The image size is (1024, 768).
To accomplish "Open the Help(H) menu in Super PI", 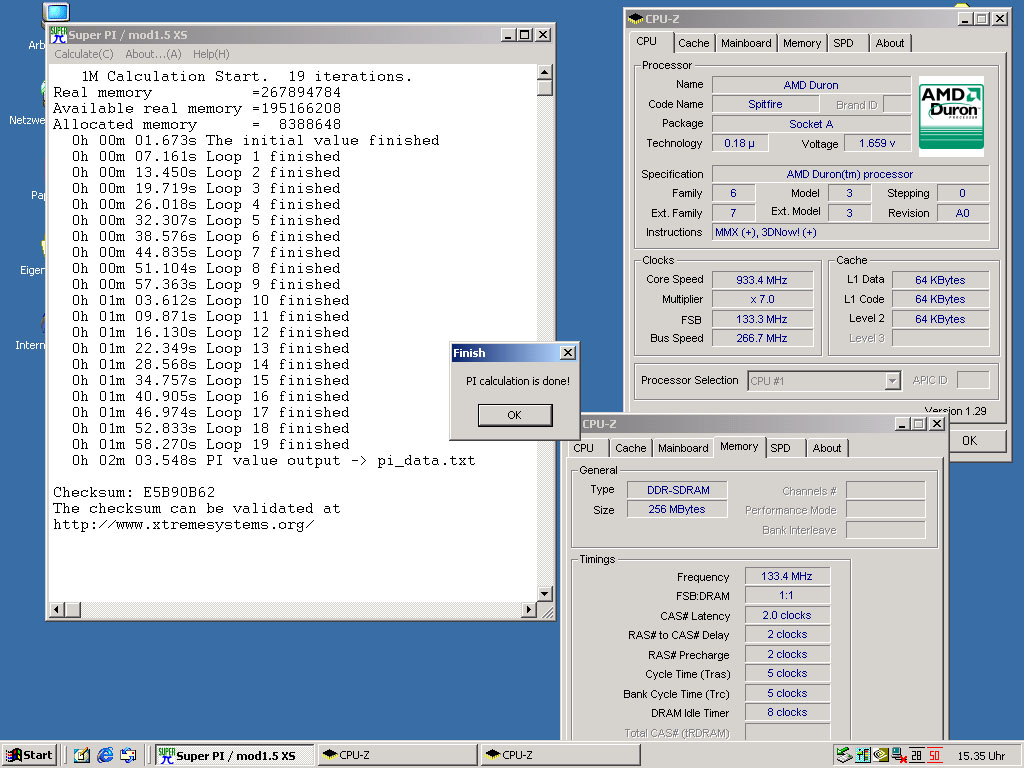I will [x=211, y=54].
